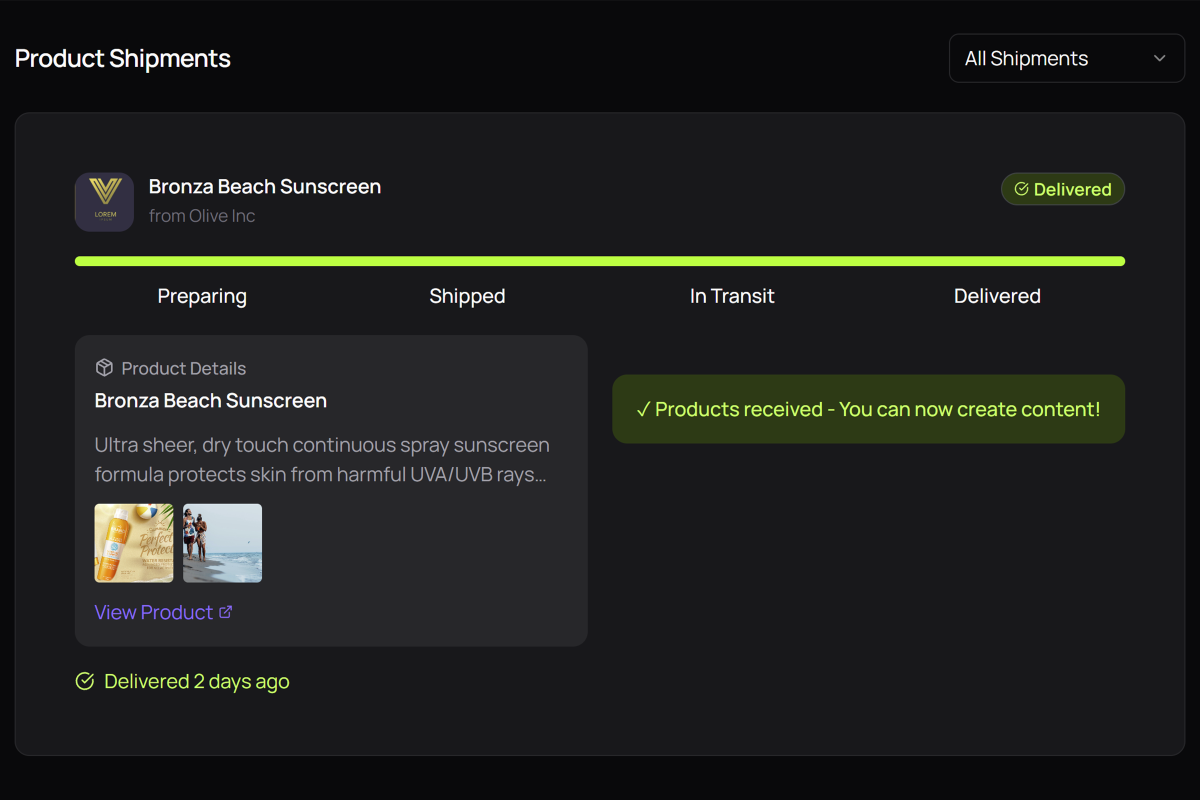
Task: Click the Delivered status badge
Action: pos(1062,189)
